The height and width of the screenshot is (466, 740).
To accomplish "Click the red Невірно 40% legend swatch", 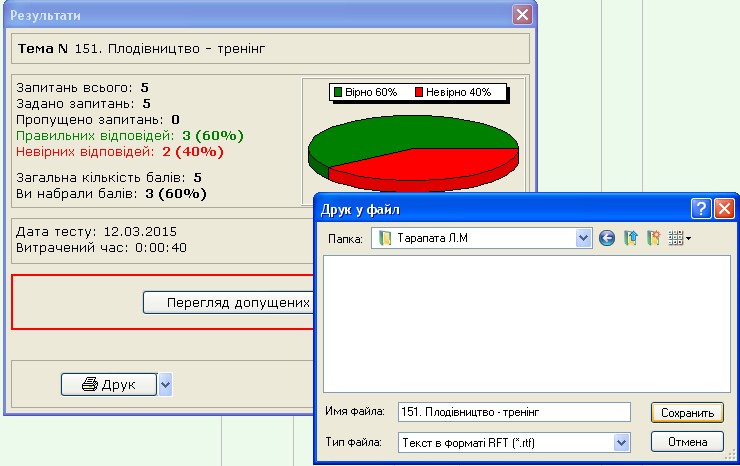I will click(x=419, y=92).
